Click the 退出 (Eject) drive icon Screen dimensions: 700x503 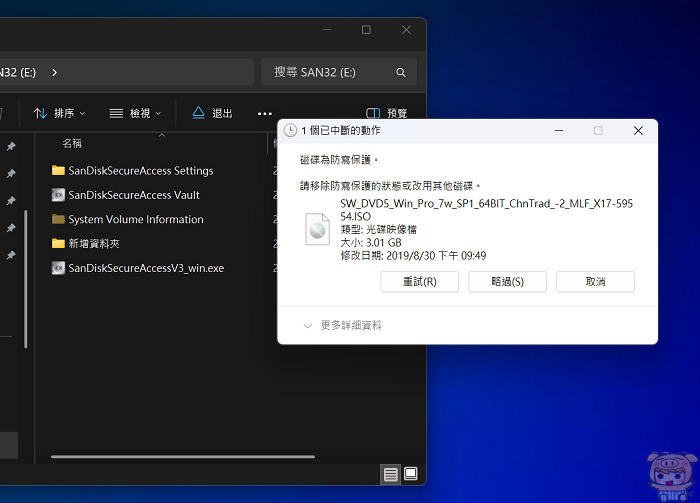[198, 113]
